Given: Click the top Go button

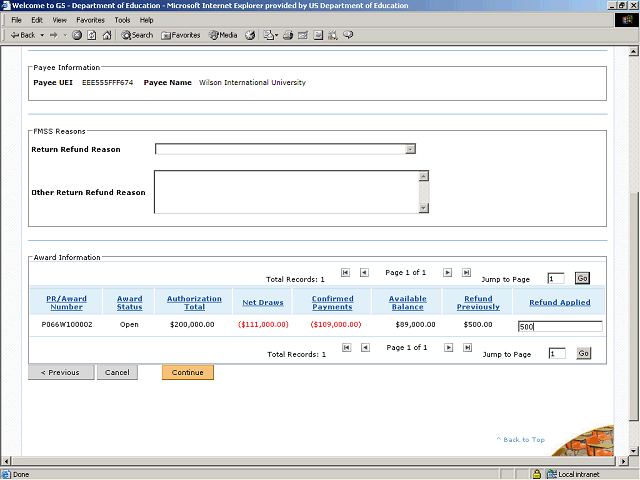Looking at the screenshot, I should coord(582,278).
